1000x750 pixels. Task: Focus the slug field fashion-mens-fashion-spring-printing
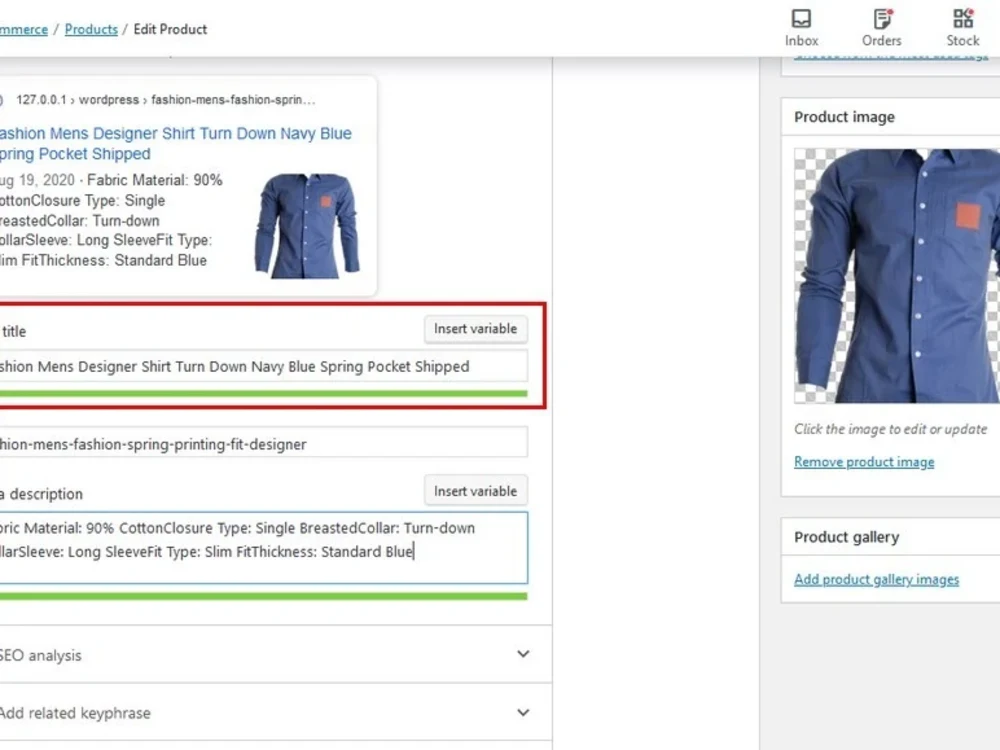[x=263, y=444]
